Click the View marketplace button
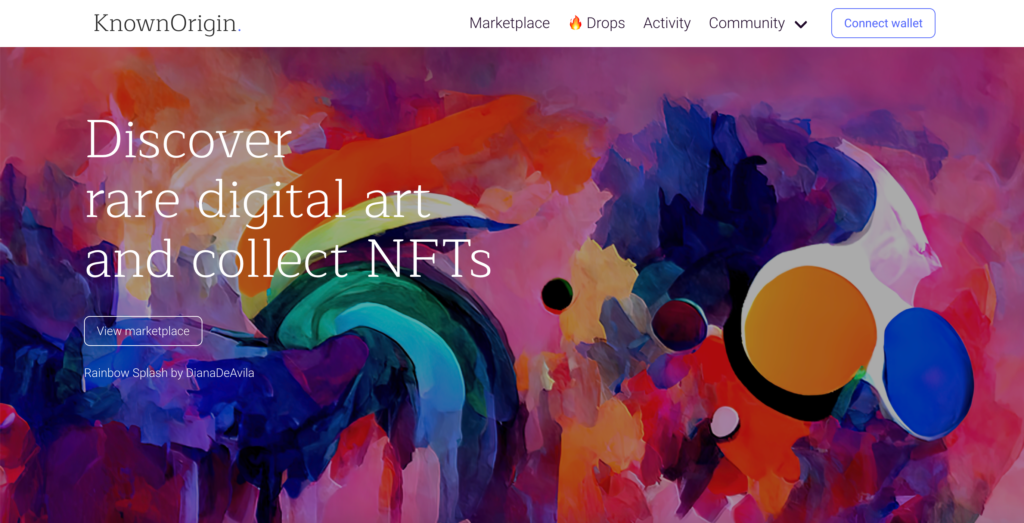The width and height of the screenshot is (1024, 523). (x=143, y=331)
